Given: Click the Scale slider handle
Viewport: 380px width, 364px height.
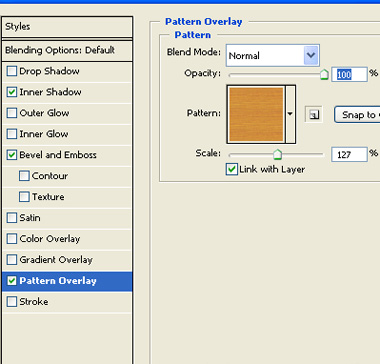Looking at the screenshot, I should 277,154.
